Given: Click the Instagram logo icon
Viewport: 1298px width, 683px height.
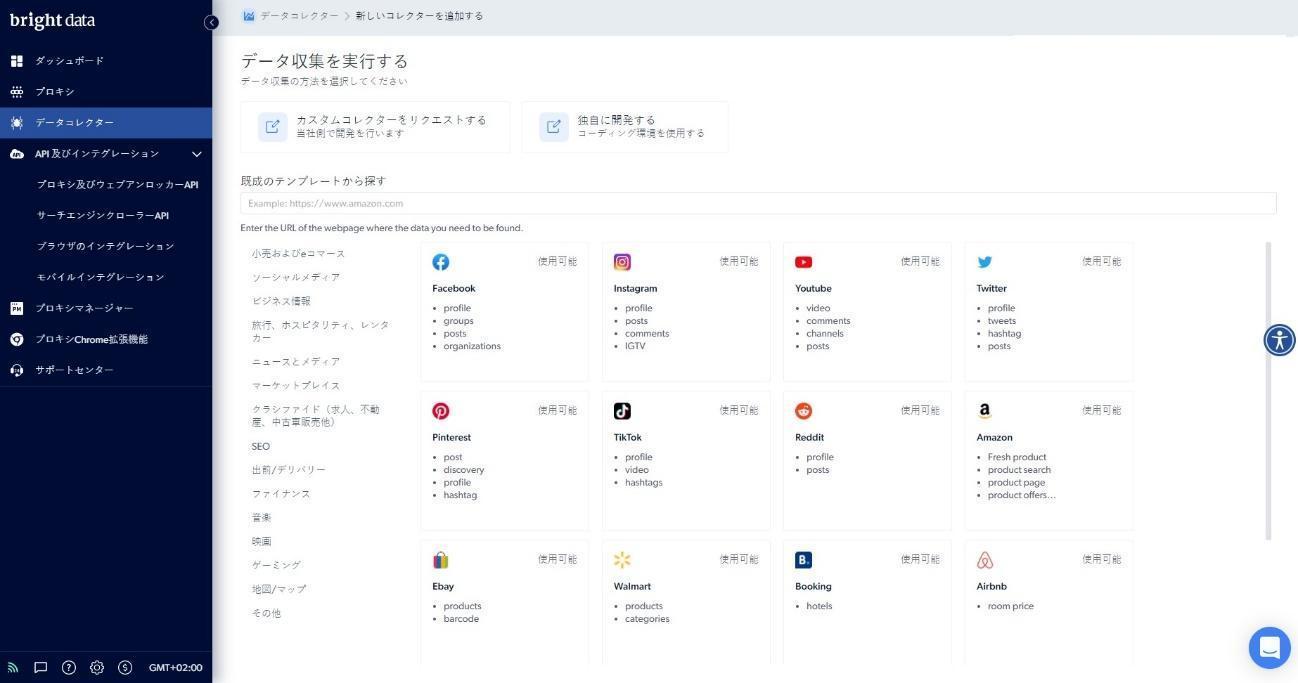Looking at the screenshot, I should 622,262.
